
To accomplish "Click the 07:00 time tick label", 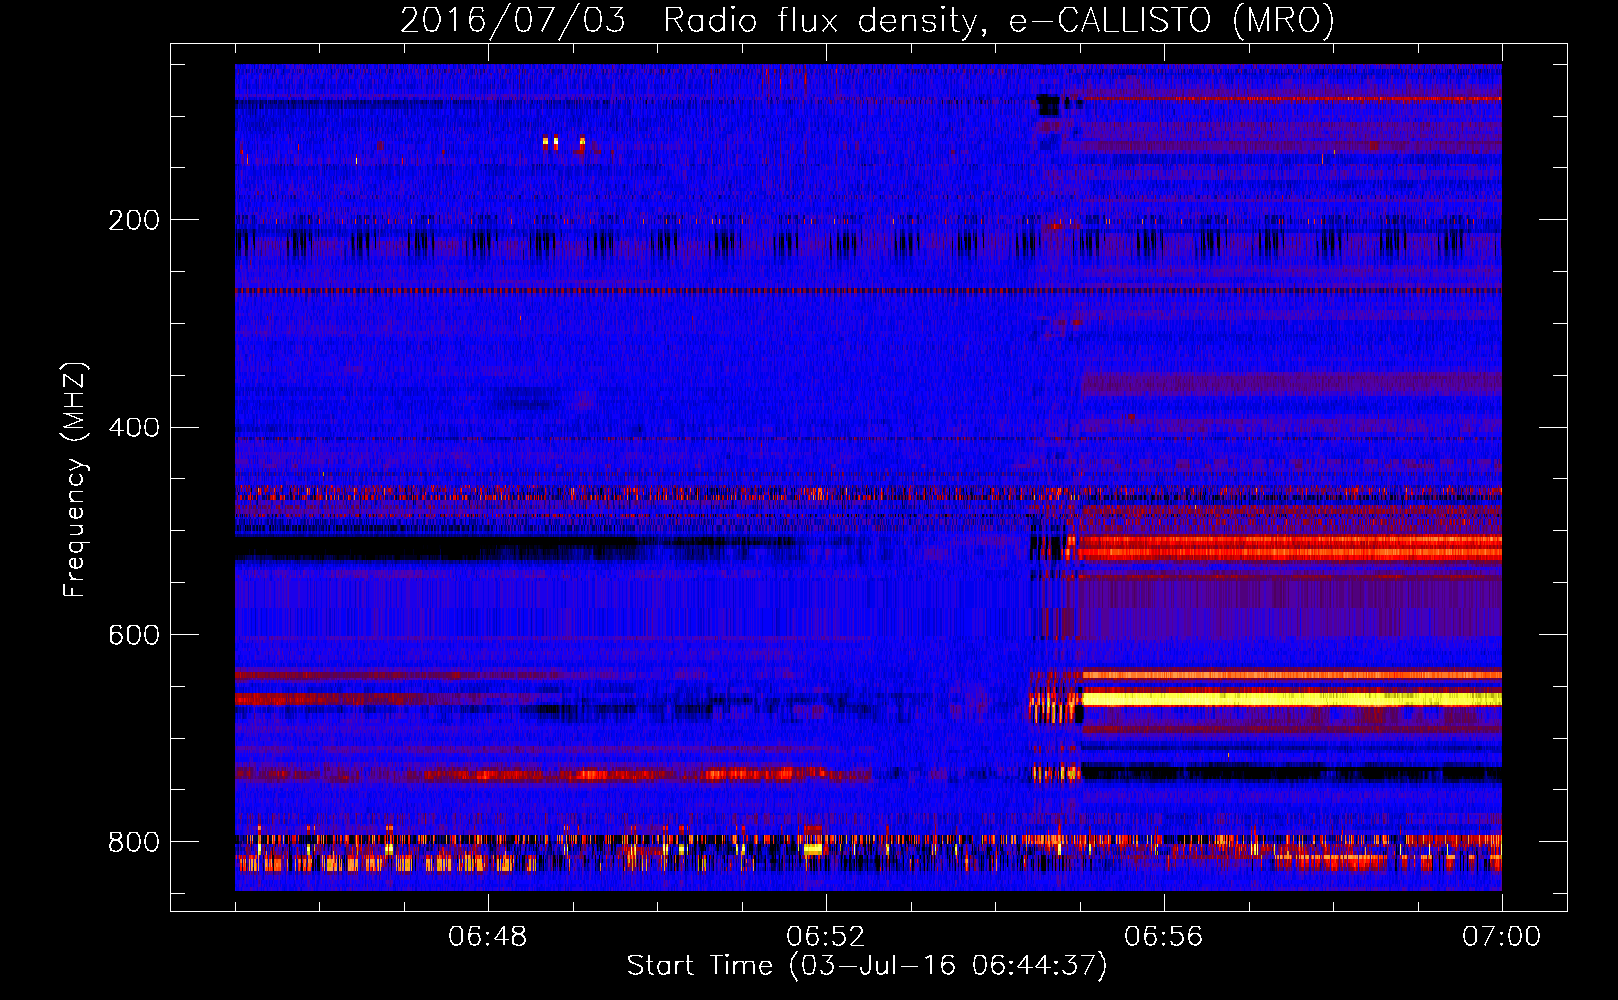I will [1502, 937].
